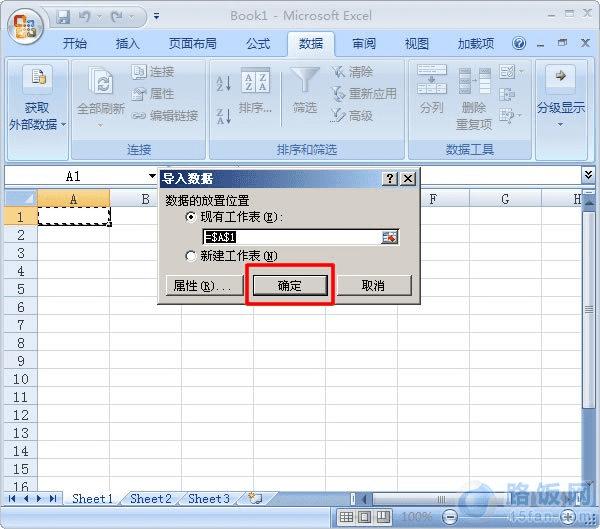The width and height of the screenshot is (600, 529).
Task: Expand 全部刷新 dropdown arrow
Action: click(x=100, y=126)
